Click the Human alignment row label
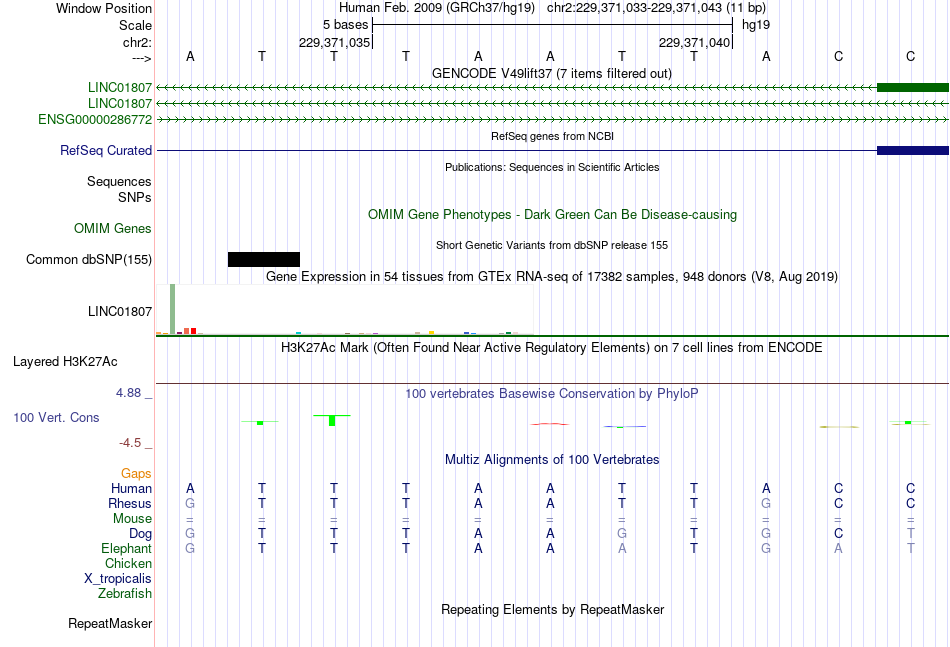This screenshot has width=950, height=647. tap(131, 488)
